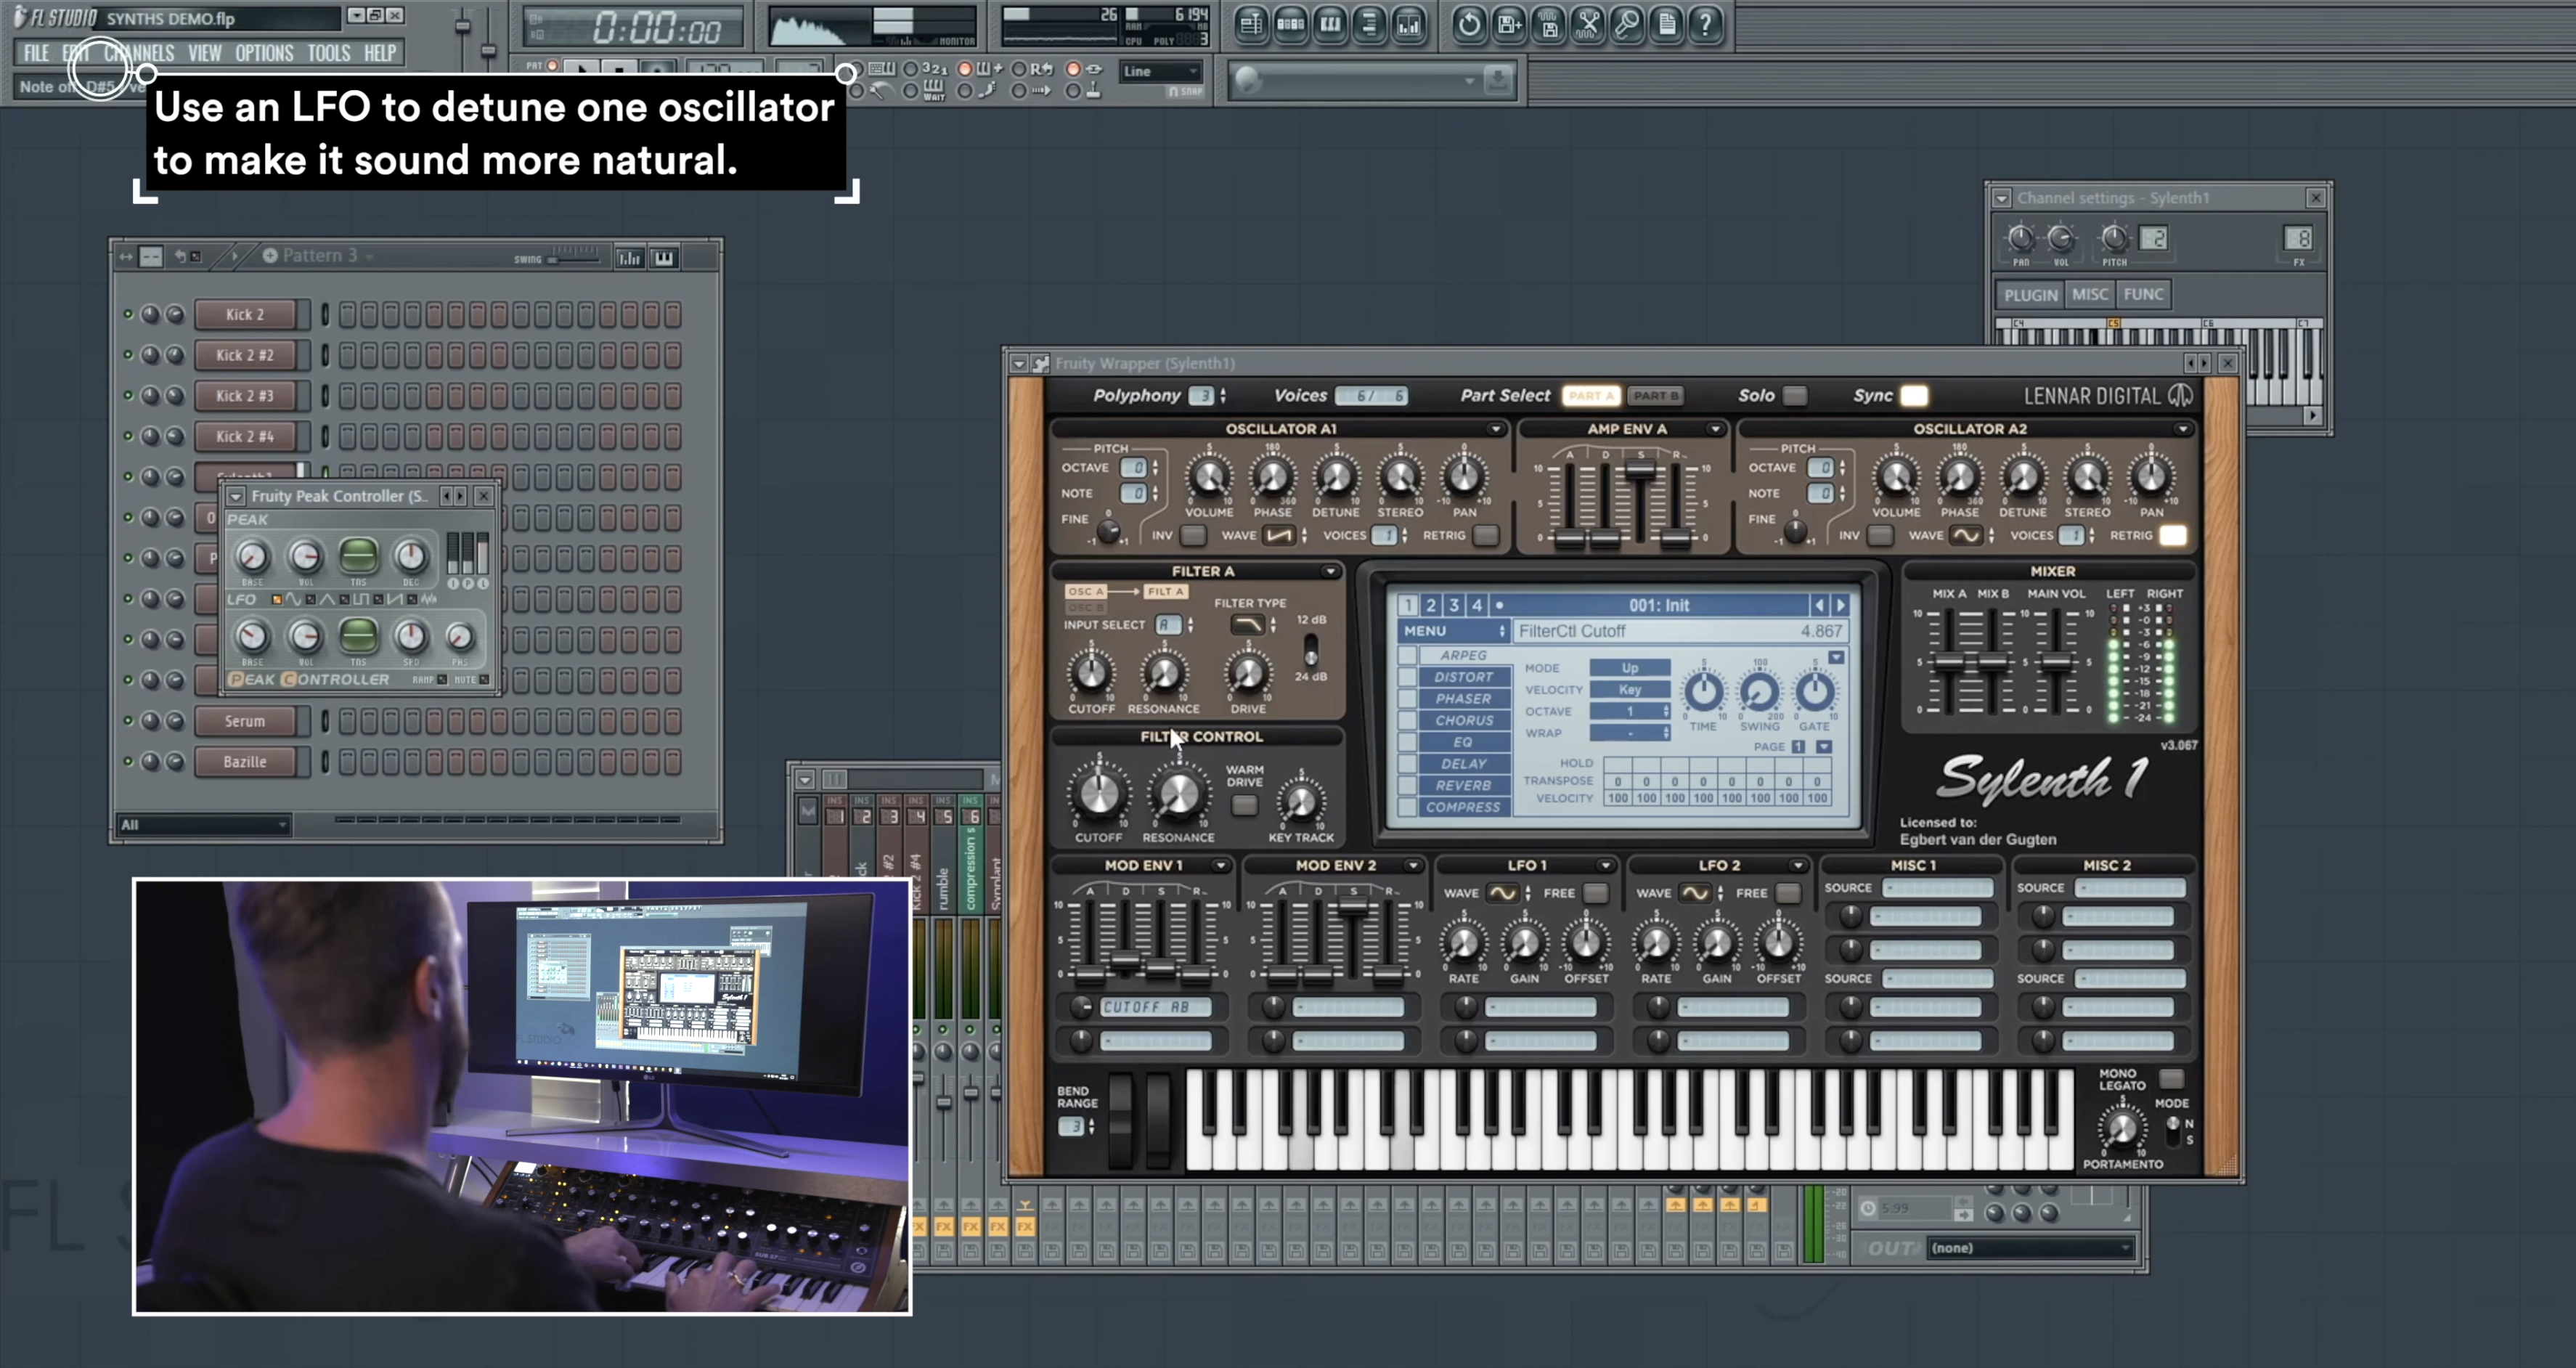Open the LFO 1 dropdown arrow
The image size is (2576, 1368).
point(1605,865)
